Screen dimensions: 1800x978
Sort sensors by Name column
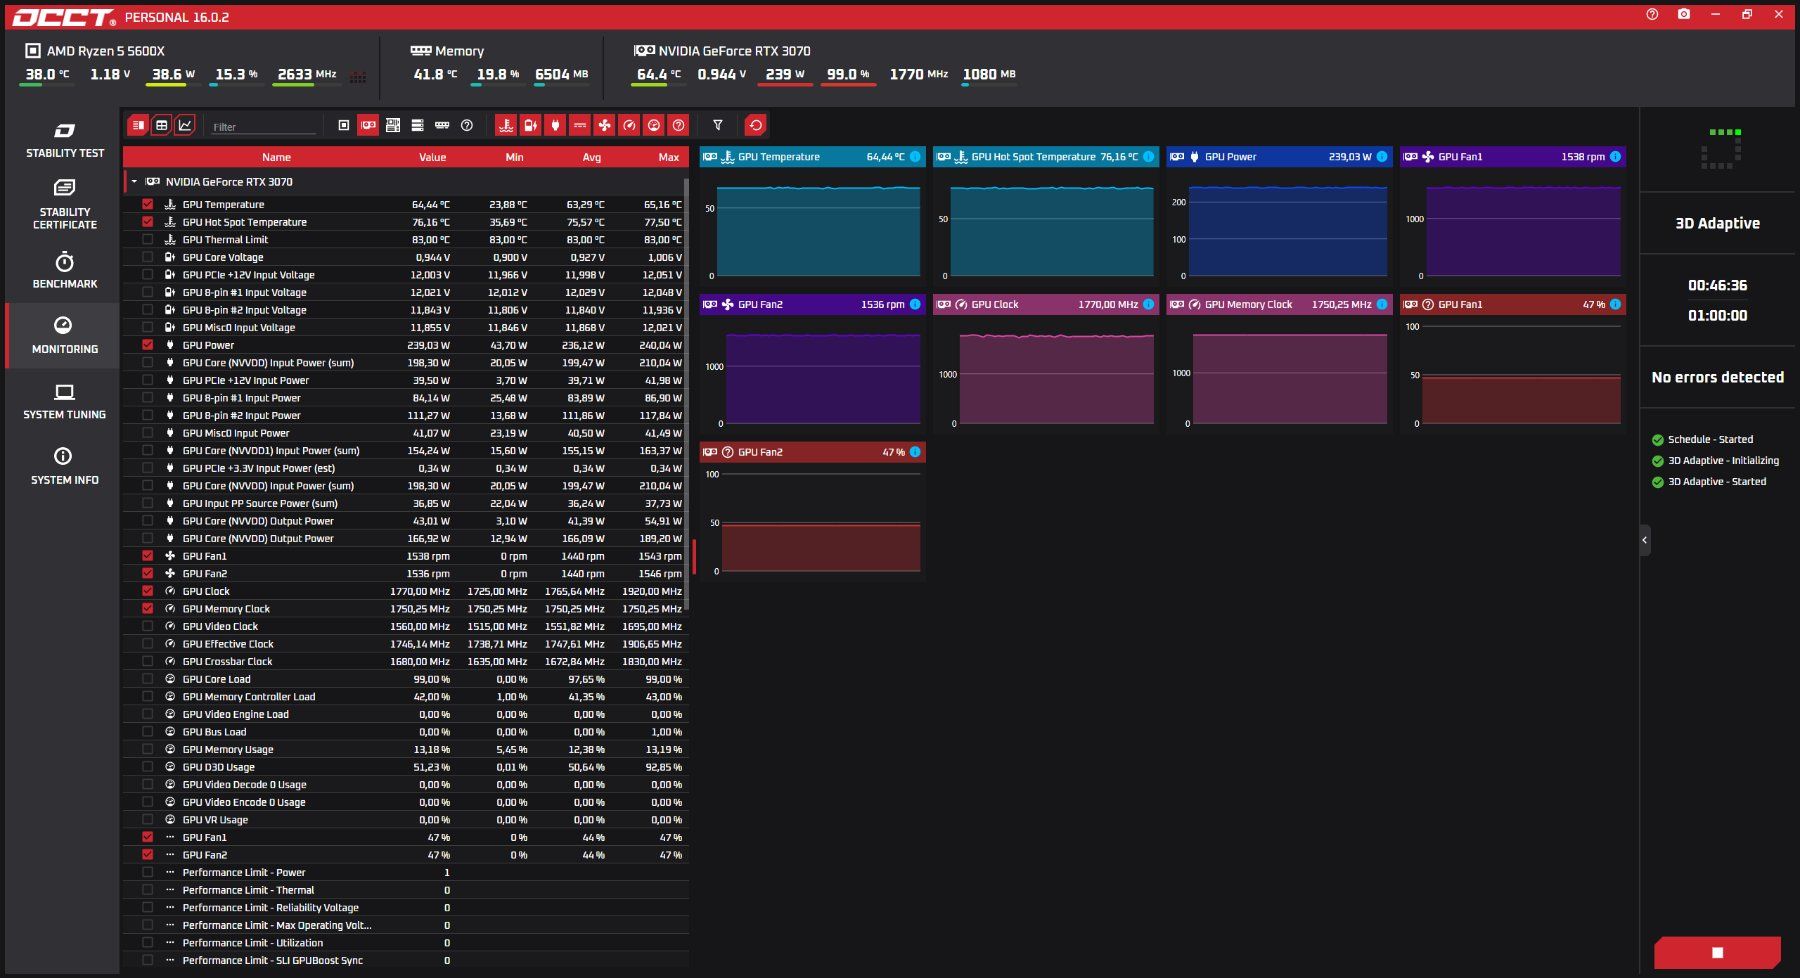[x=276, y=157]
